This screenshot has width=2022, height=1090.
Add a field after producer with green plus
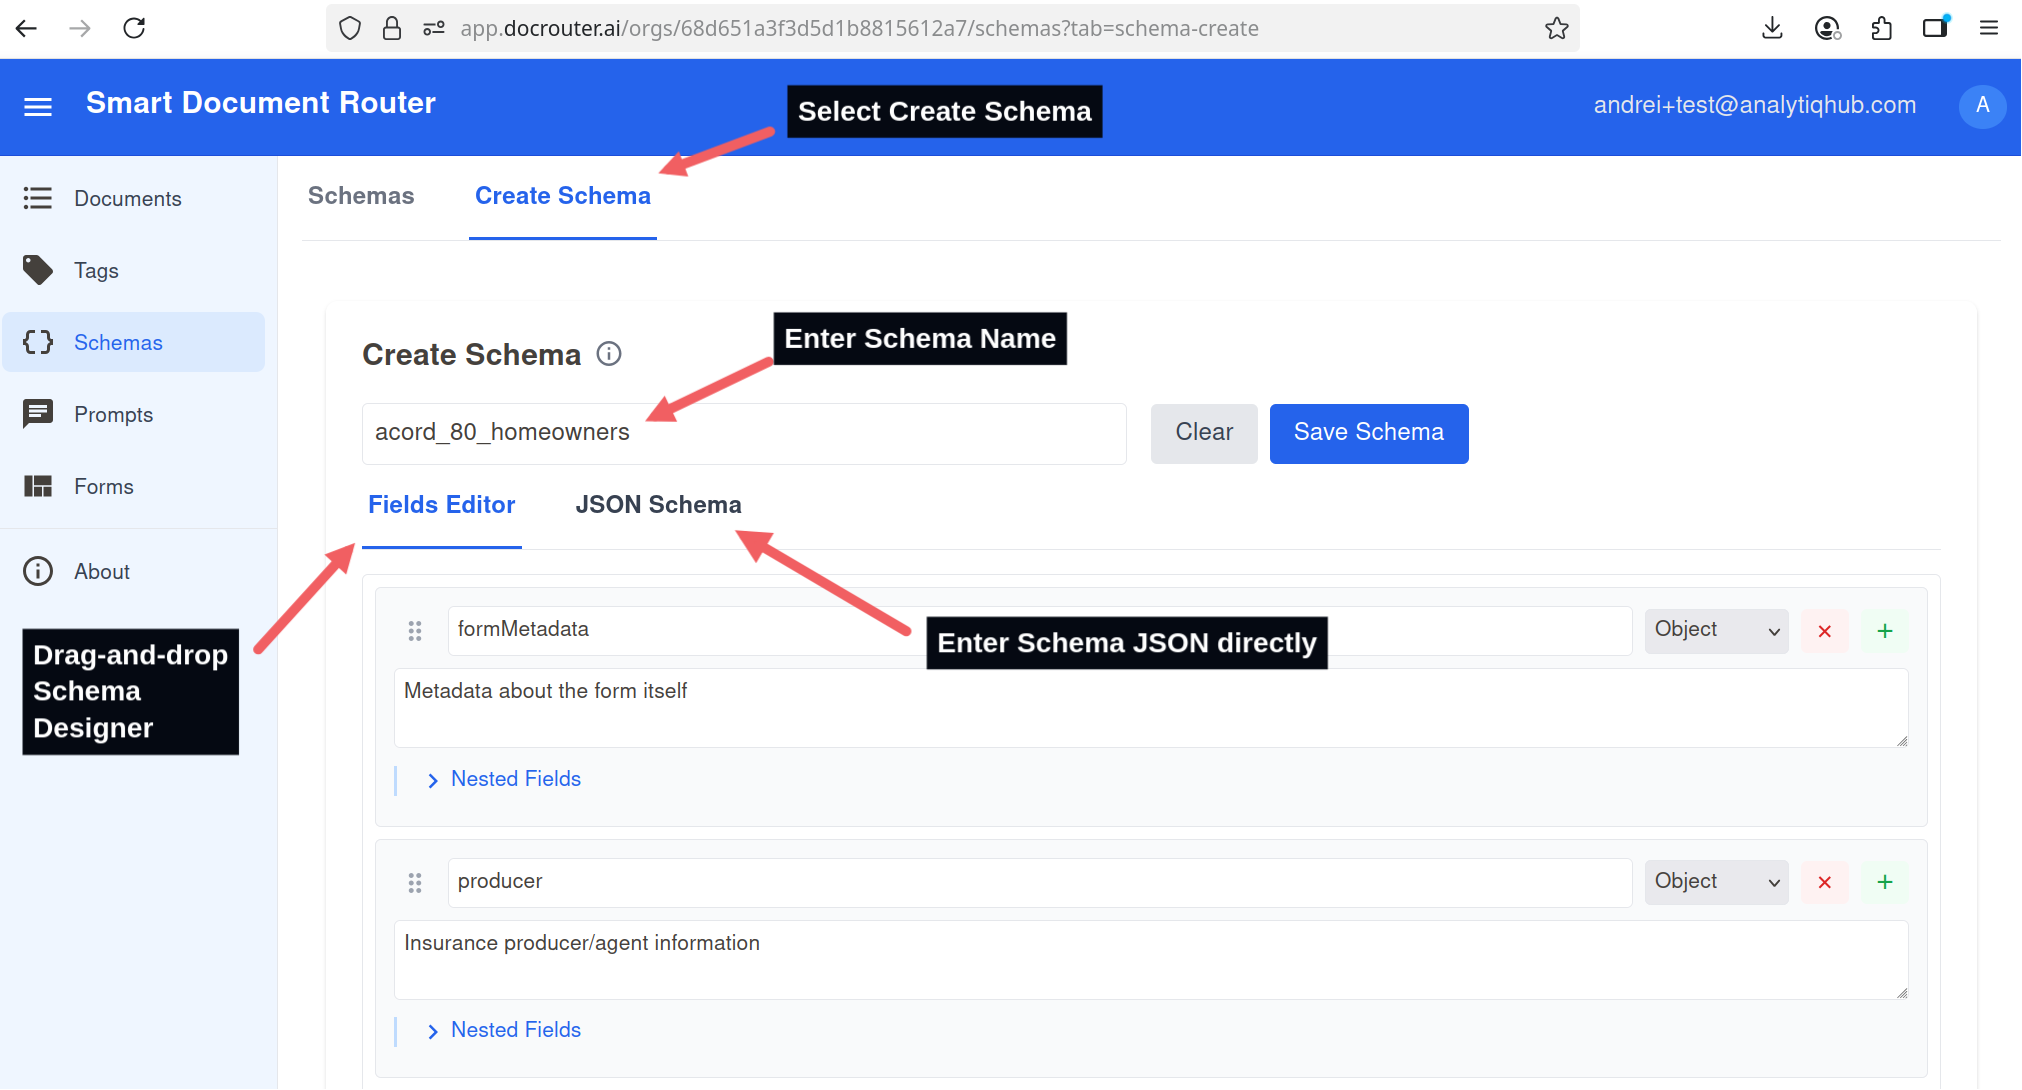pos(1884,882)
